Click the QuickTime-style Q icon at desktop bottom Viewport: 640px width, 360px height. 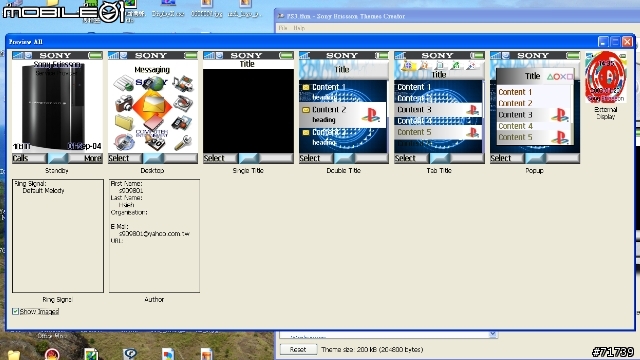pyautogui.click(x=130, y=353)
